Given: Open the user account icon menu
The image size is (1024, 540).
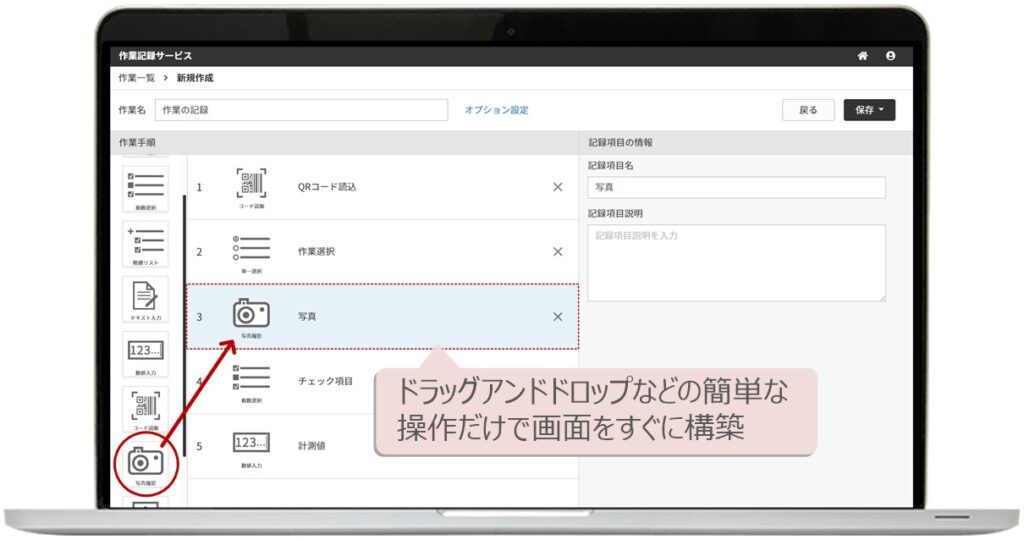Looking at the screenshot, I should tap(890, 56).
